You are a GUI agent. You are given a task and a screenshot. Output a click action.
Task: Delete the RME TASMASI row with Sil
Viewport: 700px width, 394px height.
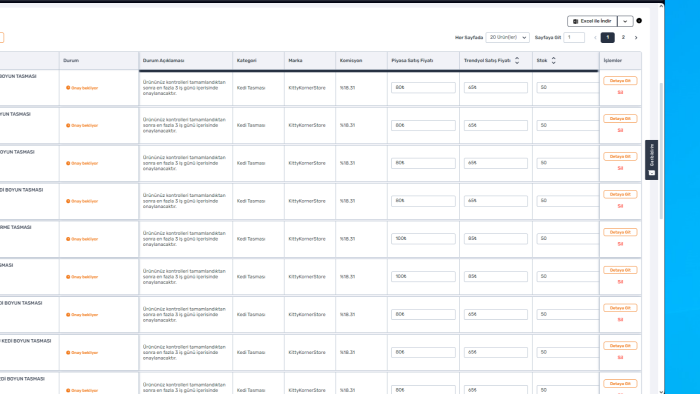click(620, 244)
